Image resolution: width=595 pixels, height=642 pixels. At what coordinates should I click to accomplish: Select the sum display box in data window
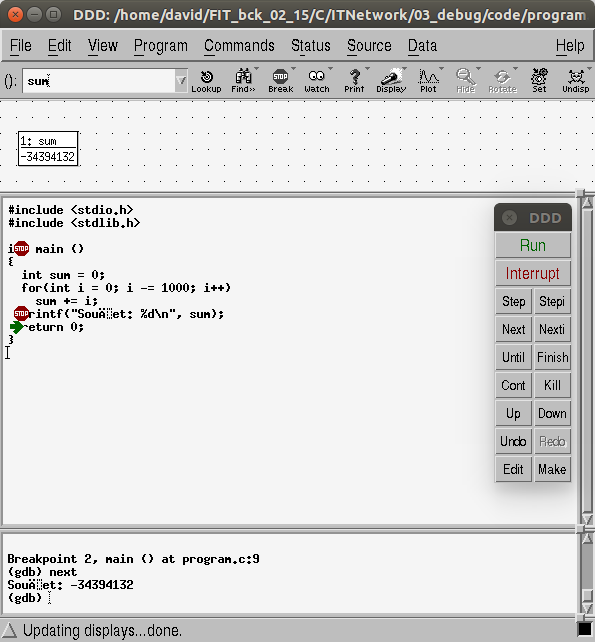(x=48, y=149)
